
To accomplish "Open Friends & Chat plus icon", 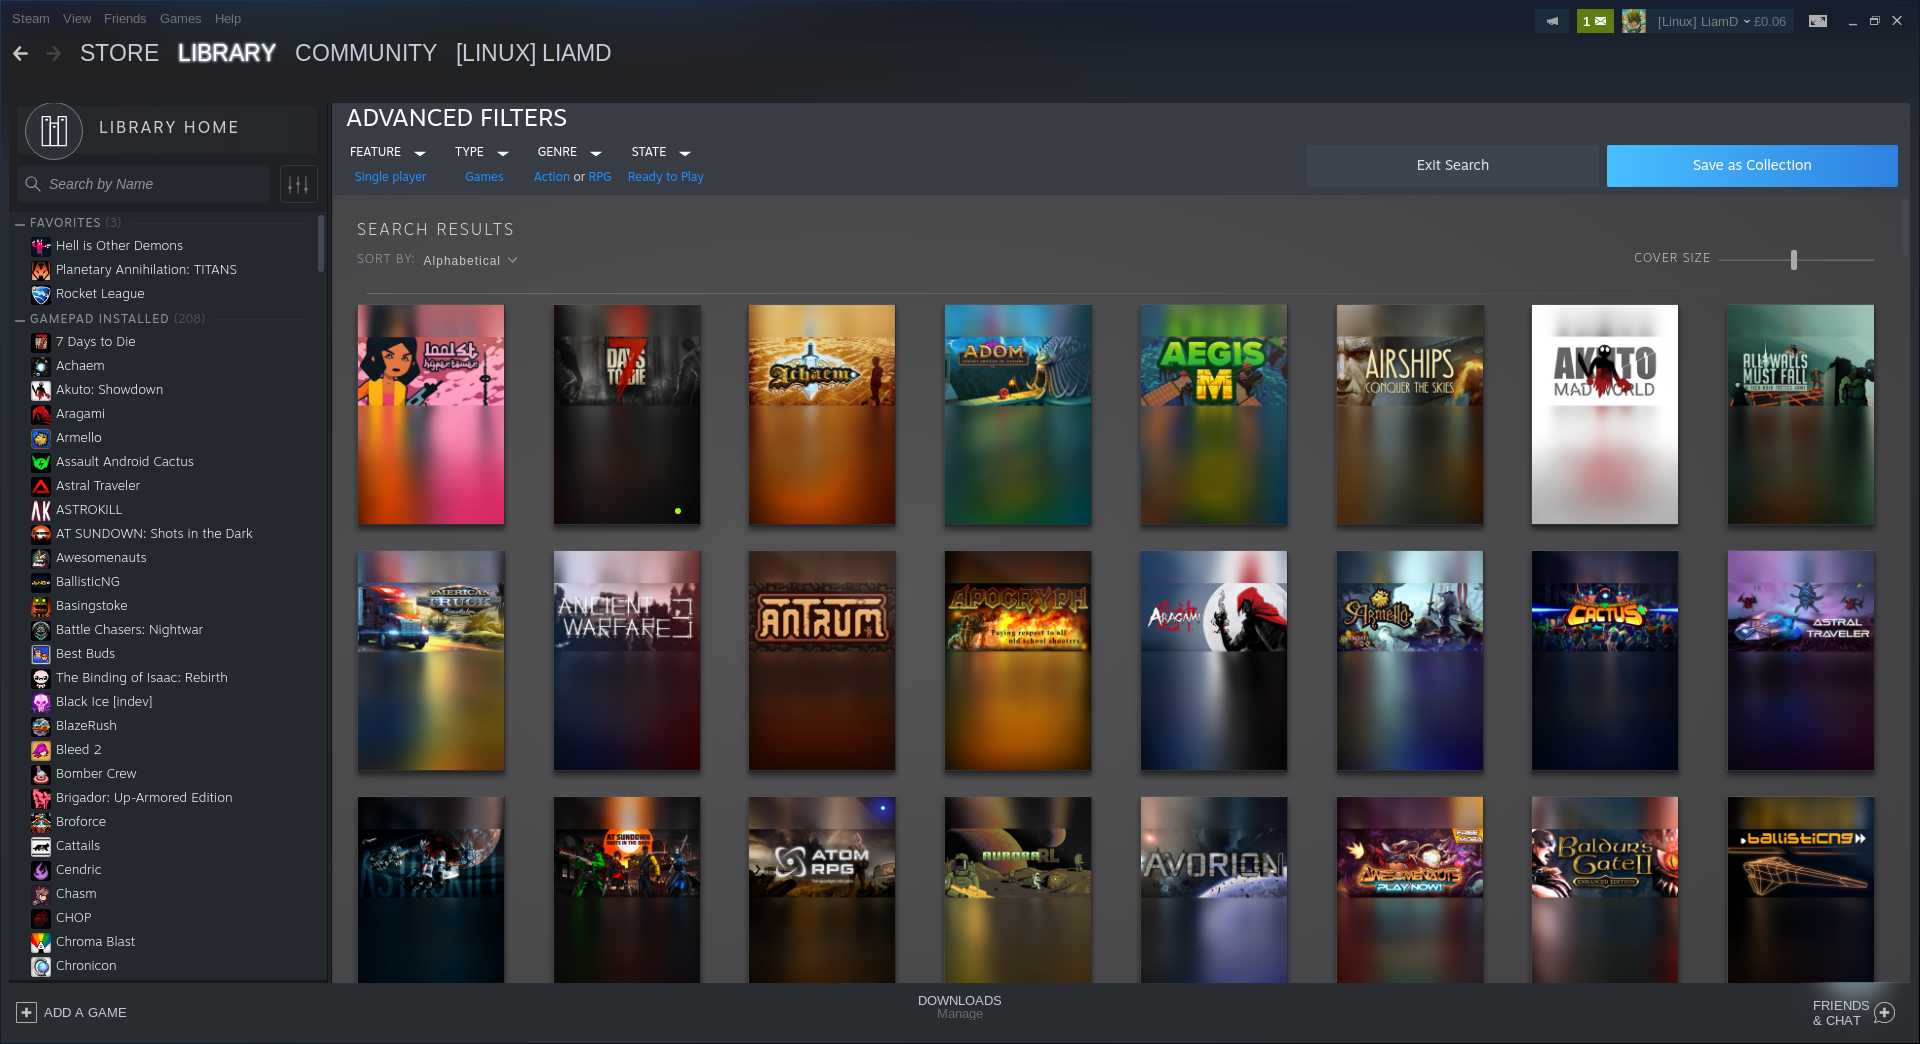I will coord(1884,1013).
